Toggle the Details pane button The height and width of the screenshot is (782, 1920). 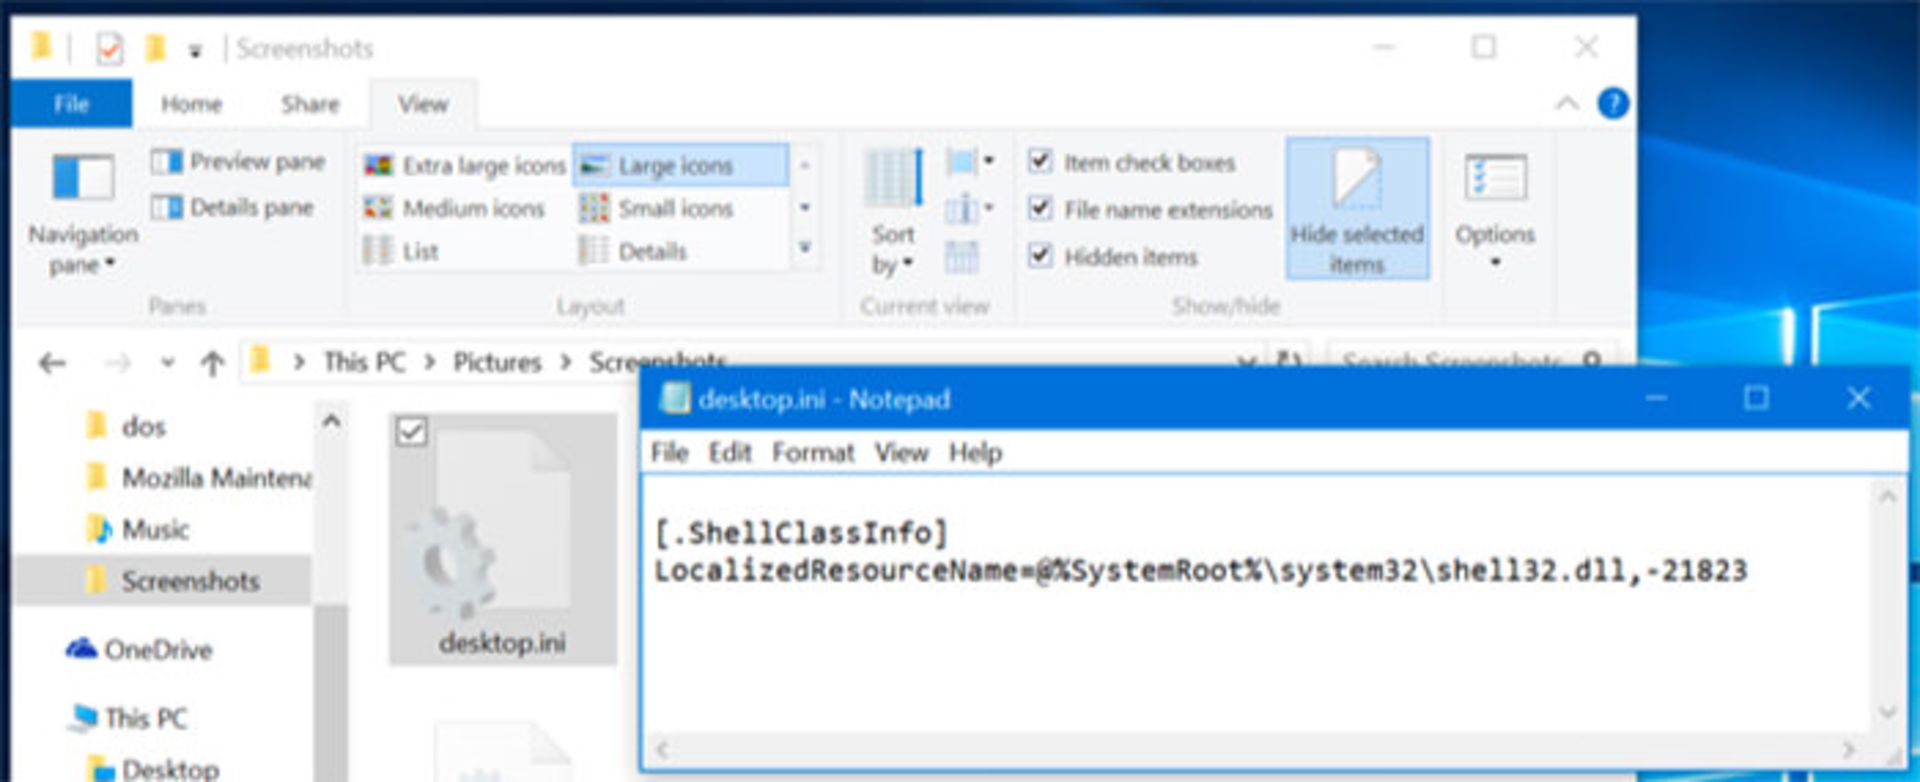click(x=233, y=208)
